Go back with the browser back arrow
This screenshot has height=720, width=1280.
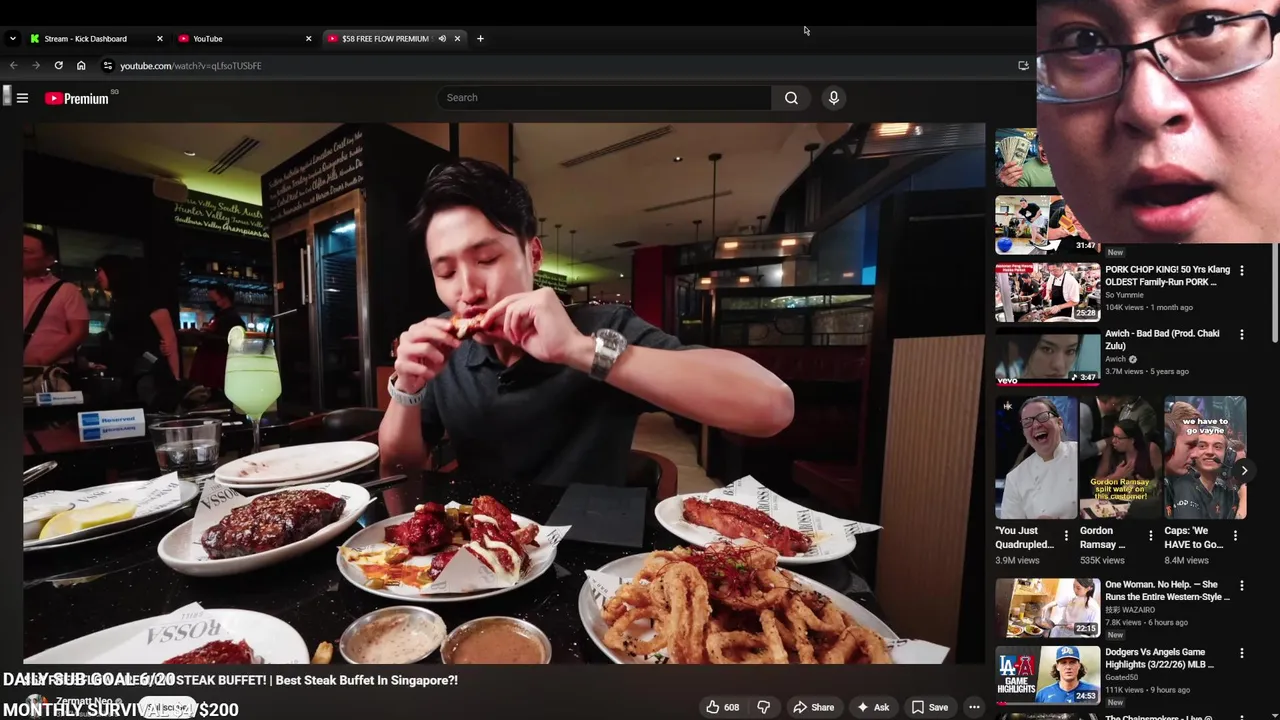coord(13,66)
